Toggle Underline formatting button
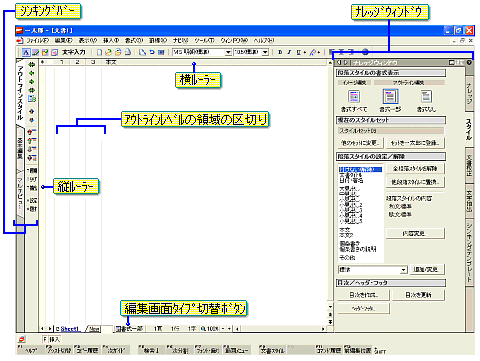This screenshot has height=361, width=480. [299, 52]
